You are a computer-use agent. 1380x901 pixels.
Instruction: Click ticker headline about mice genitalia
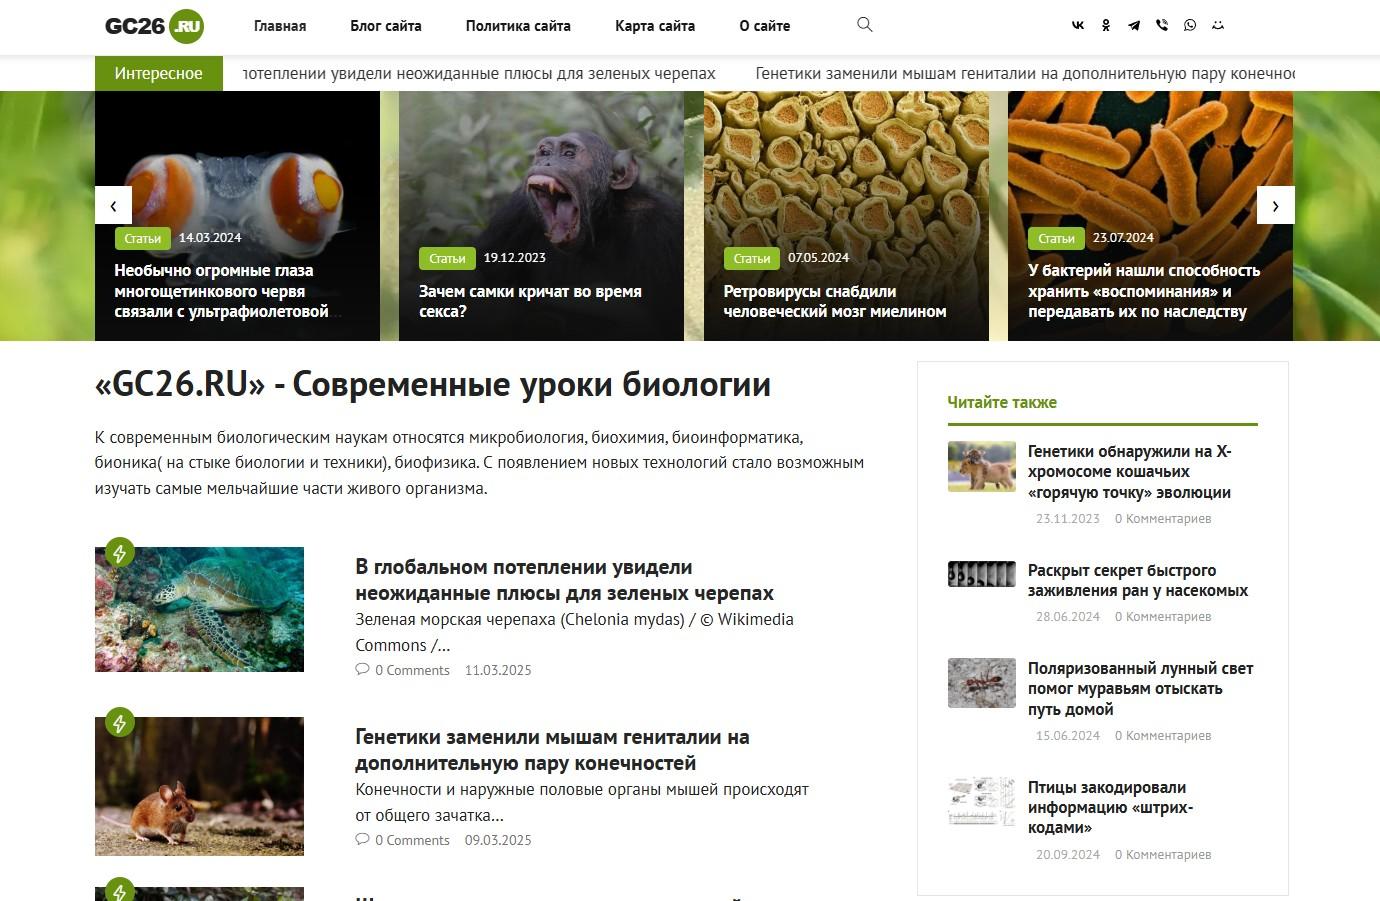1025,73
